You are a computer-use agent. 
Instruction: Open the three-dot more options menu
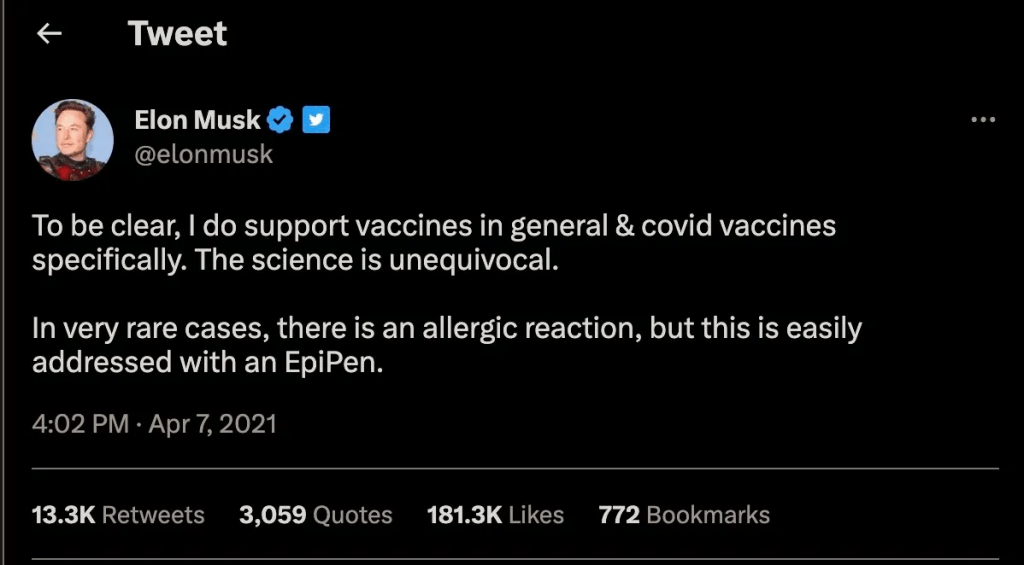(983, 120)
